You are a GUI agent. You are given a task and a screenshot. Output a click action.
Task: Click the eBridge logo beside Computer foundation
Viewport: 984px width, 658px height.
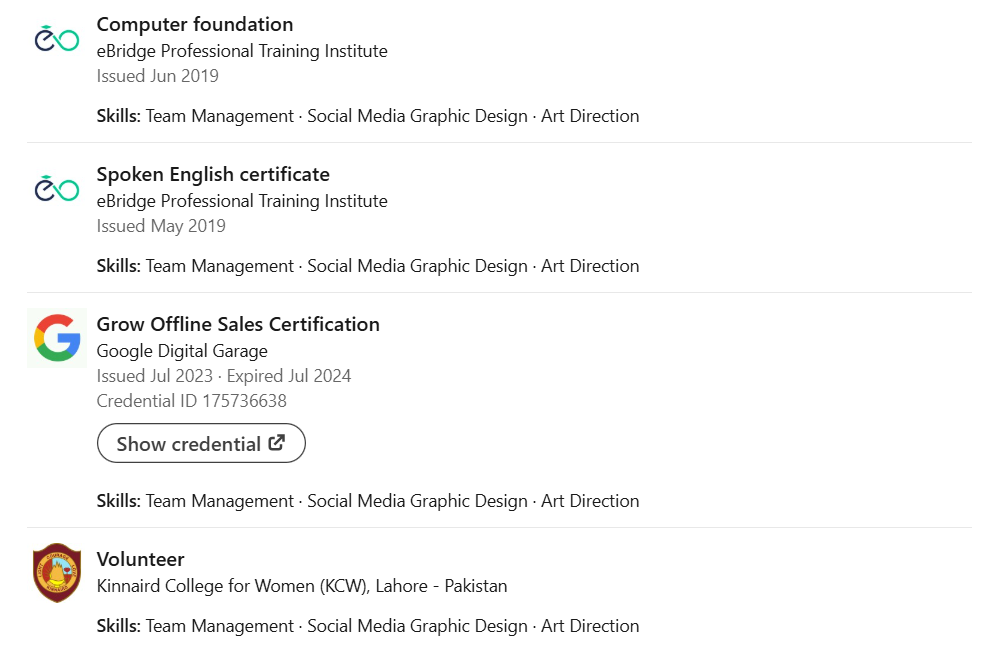click(57, 38)
